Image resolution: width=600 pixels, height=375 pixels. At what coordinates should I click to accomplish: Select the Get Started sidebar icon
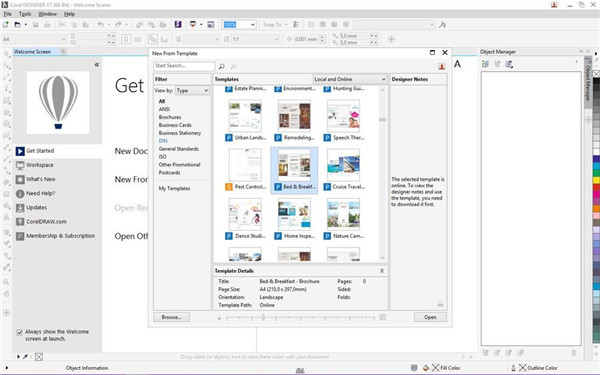20,151
